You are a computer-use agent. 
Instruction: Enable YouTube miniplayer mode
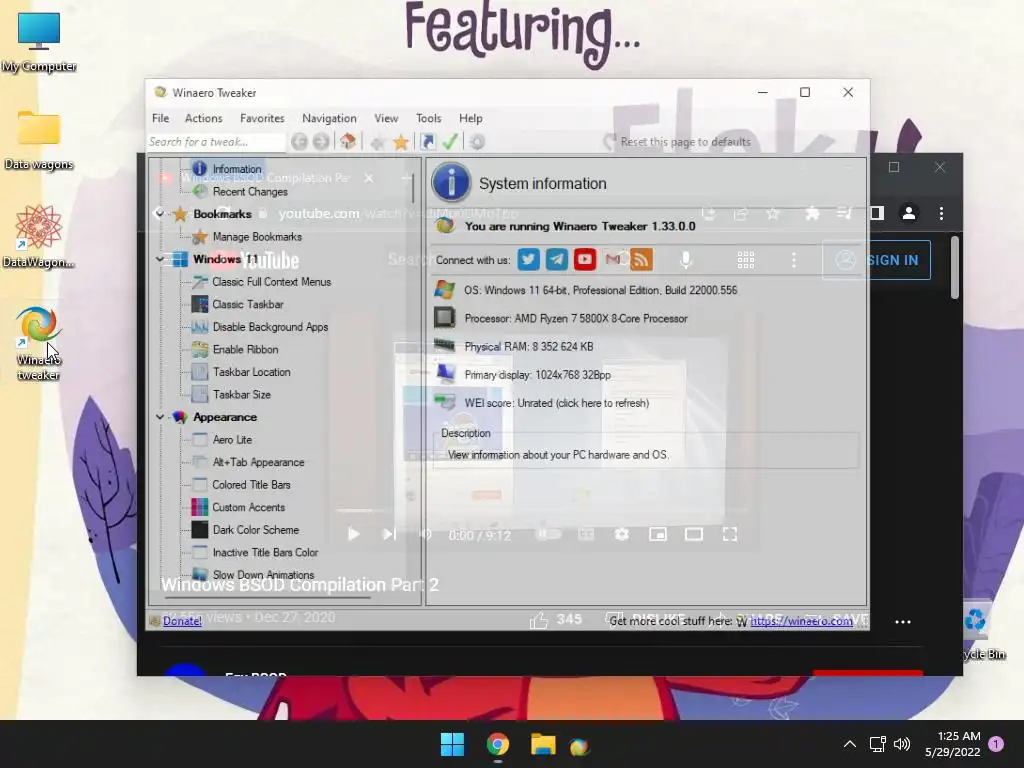[658, 534]
